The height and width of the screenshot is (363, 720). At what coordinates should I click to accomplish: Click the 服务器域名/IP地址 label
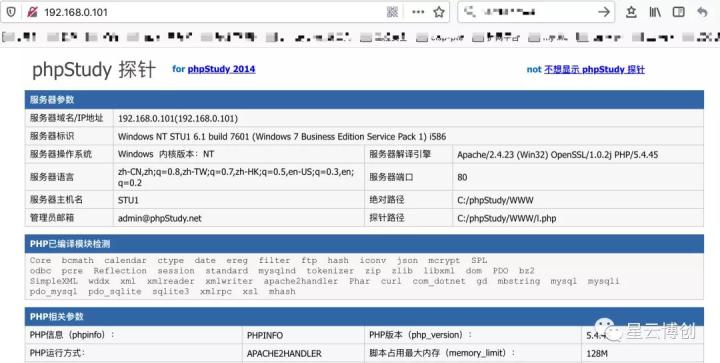[x=67, y=118]
